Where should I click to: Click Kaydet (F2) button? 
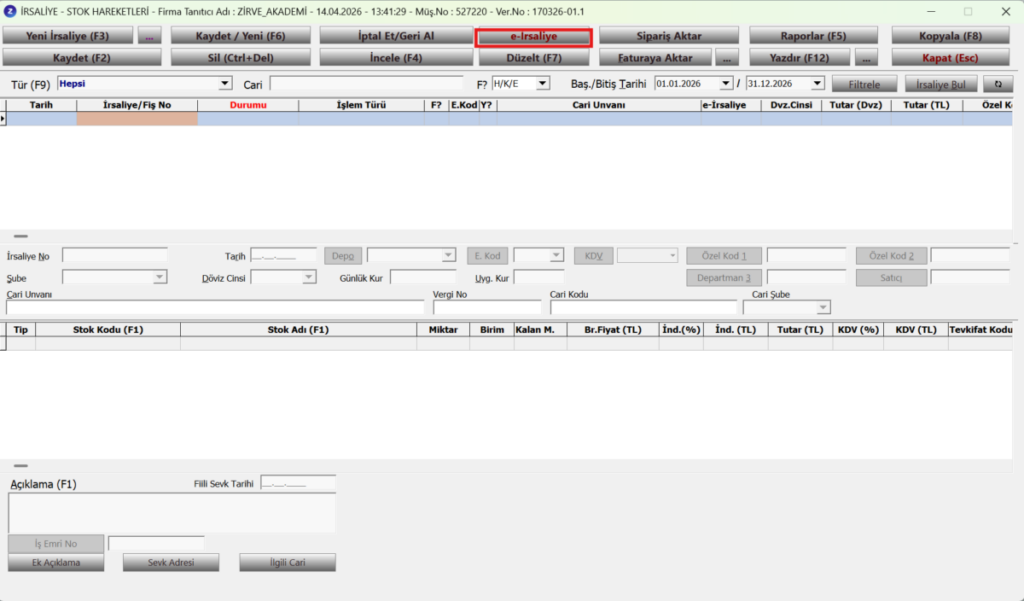click(x=82, y=57)
